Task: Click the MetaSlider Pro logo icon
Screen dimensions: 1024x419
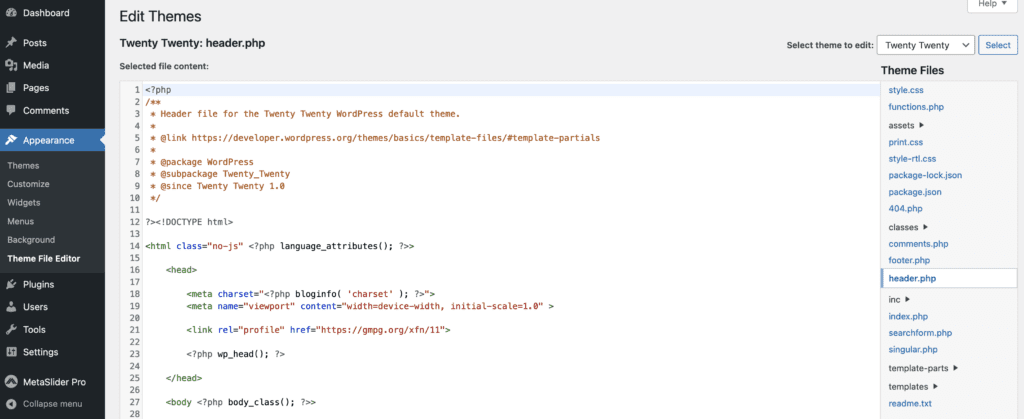Action: click(10, 382)
